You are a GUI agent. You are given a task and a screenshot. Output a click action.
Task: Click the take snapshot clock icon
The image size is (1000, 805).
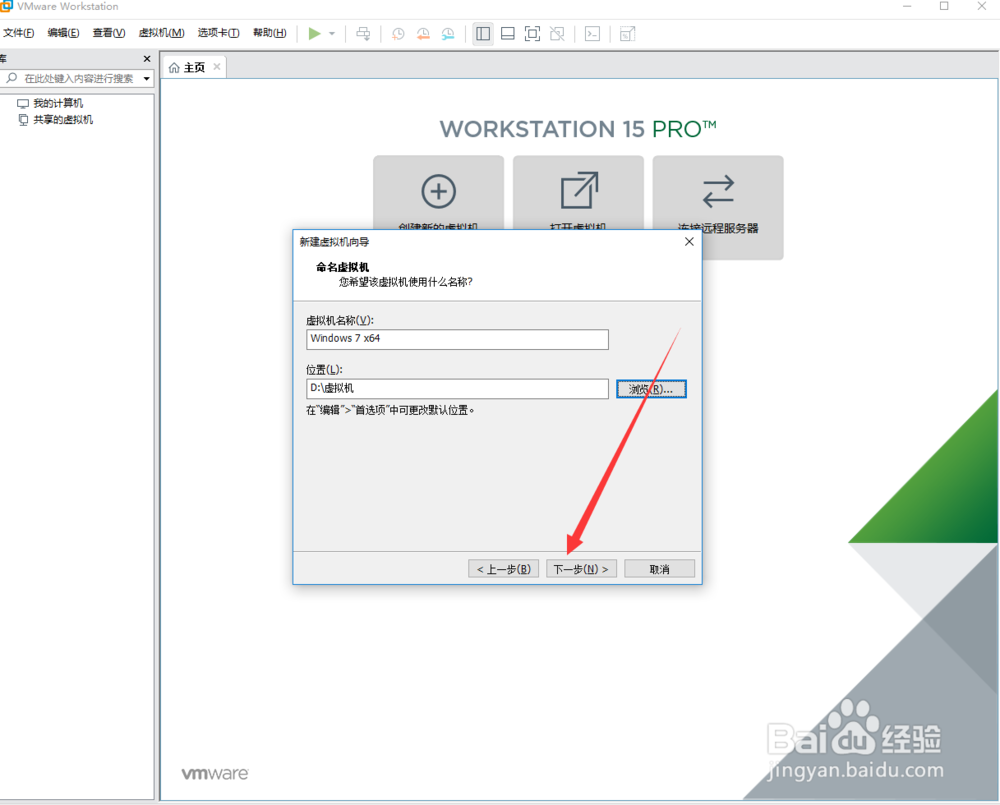pyautogui.click(x=398, y=34)
